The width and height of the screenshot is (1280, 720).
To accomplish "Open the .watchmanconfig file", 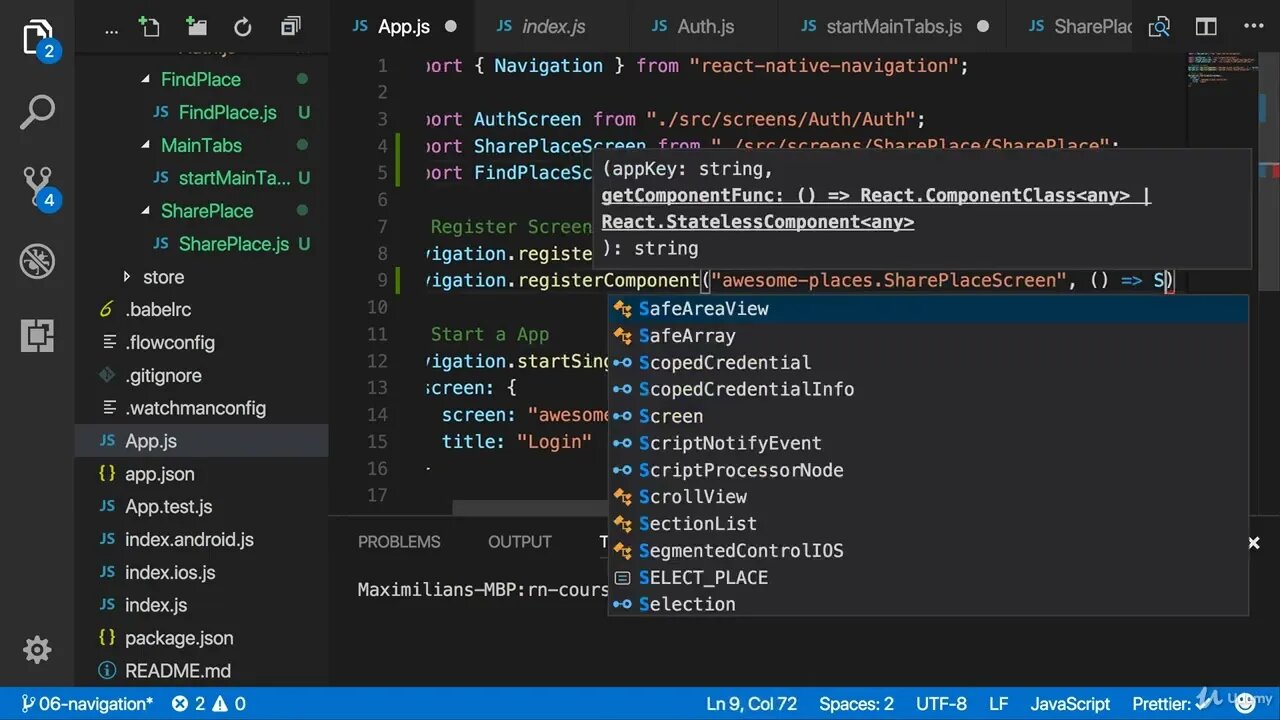I will click(195, 408).
